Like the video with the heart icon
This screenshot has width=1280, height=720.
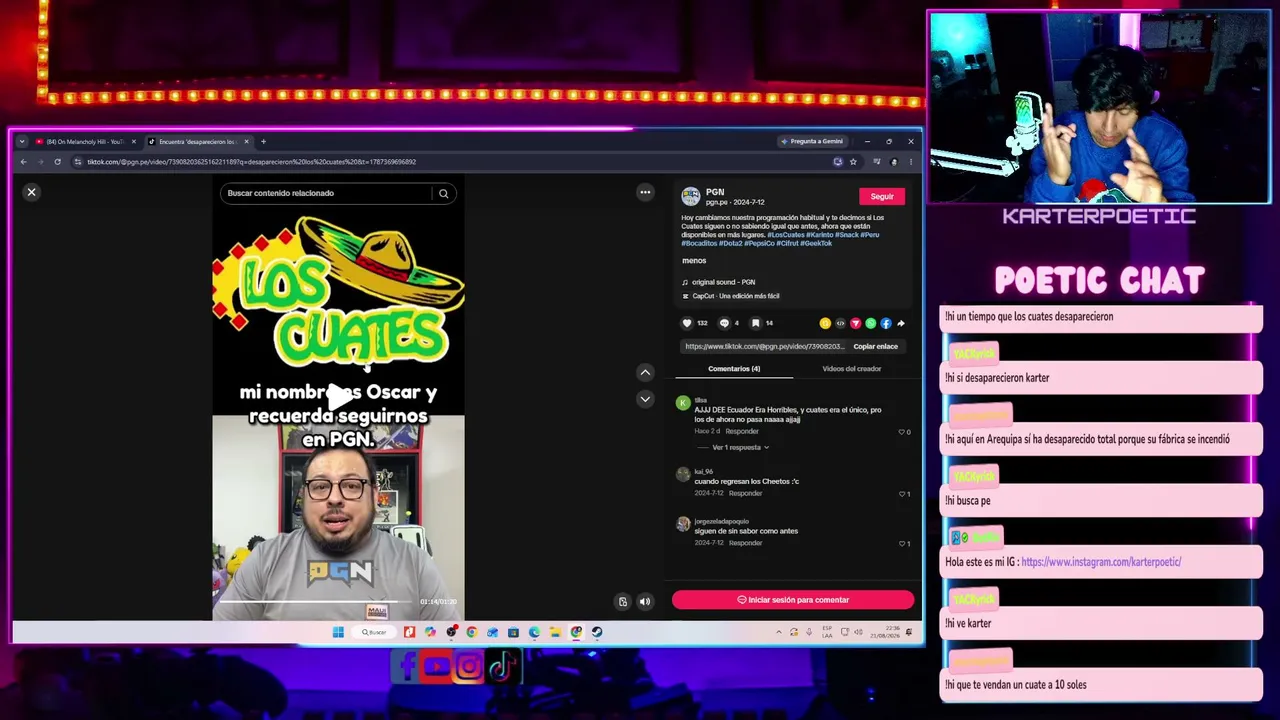pos(687,323)
